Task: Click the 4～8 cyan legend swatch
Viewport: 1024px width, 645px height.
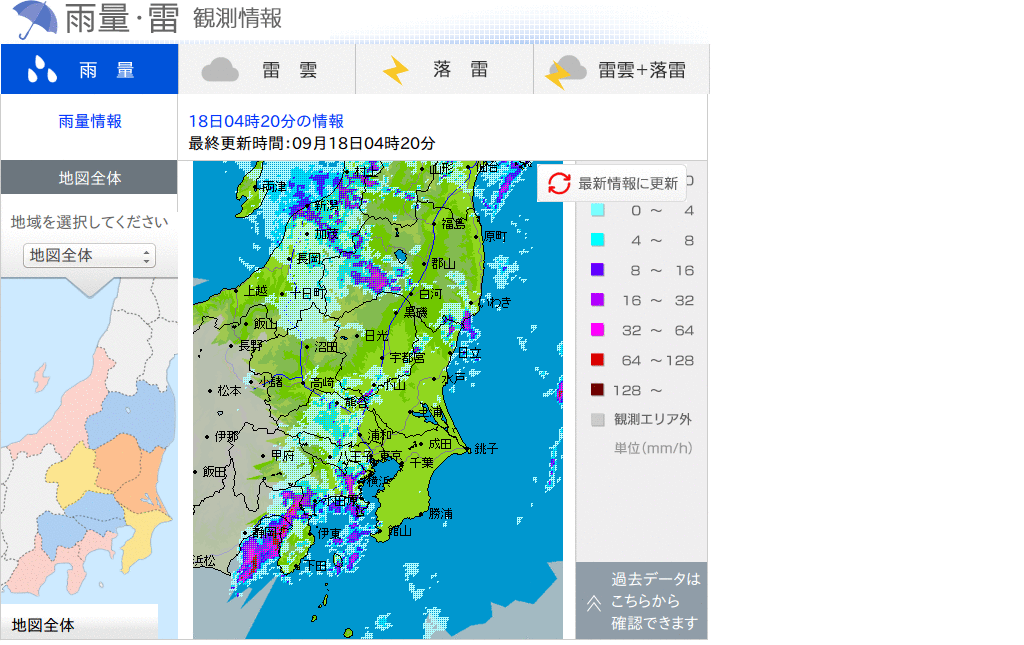Action: (598, 240)
